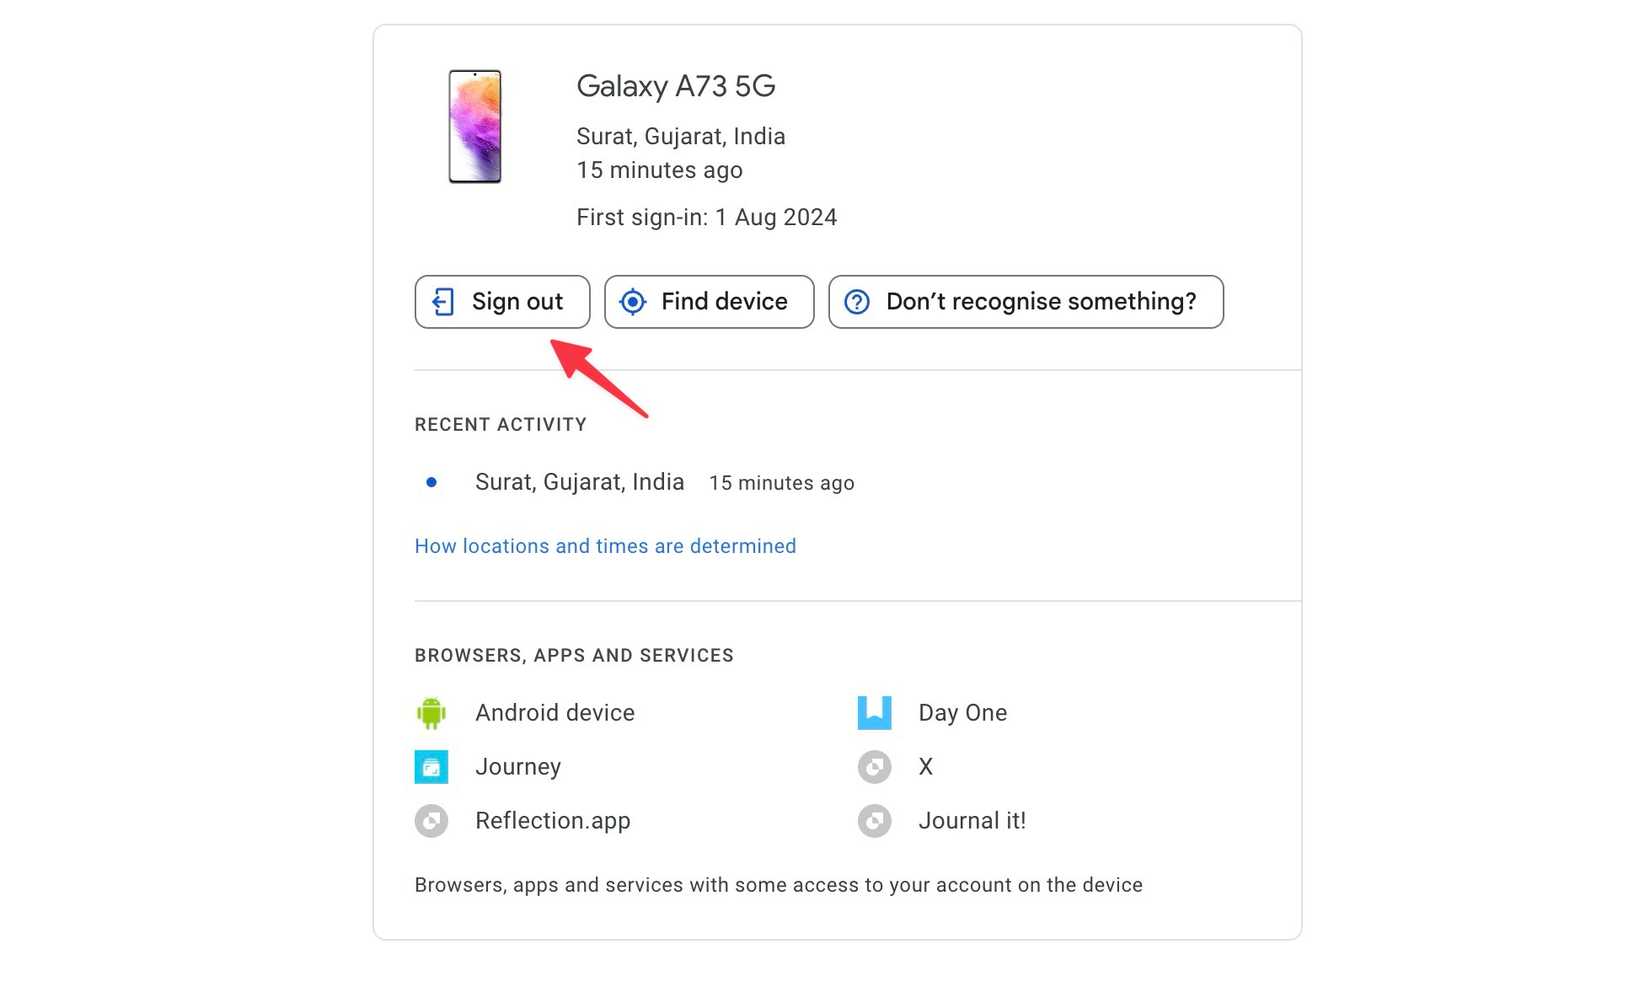Click the Reflection.app icon
This screenshot has height=993, width=1650.
[431, 821]
